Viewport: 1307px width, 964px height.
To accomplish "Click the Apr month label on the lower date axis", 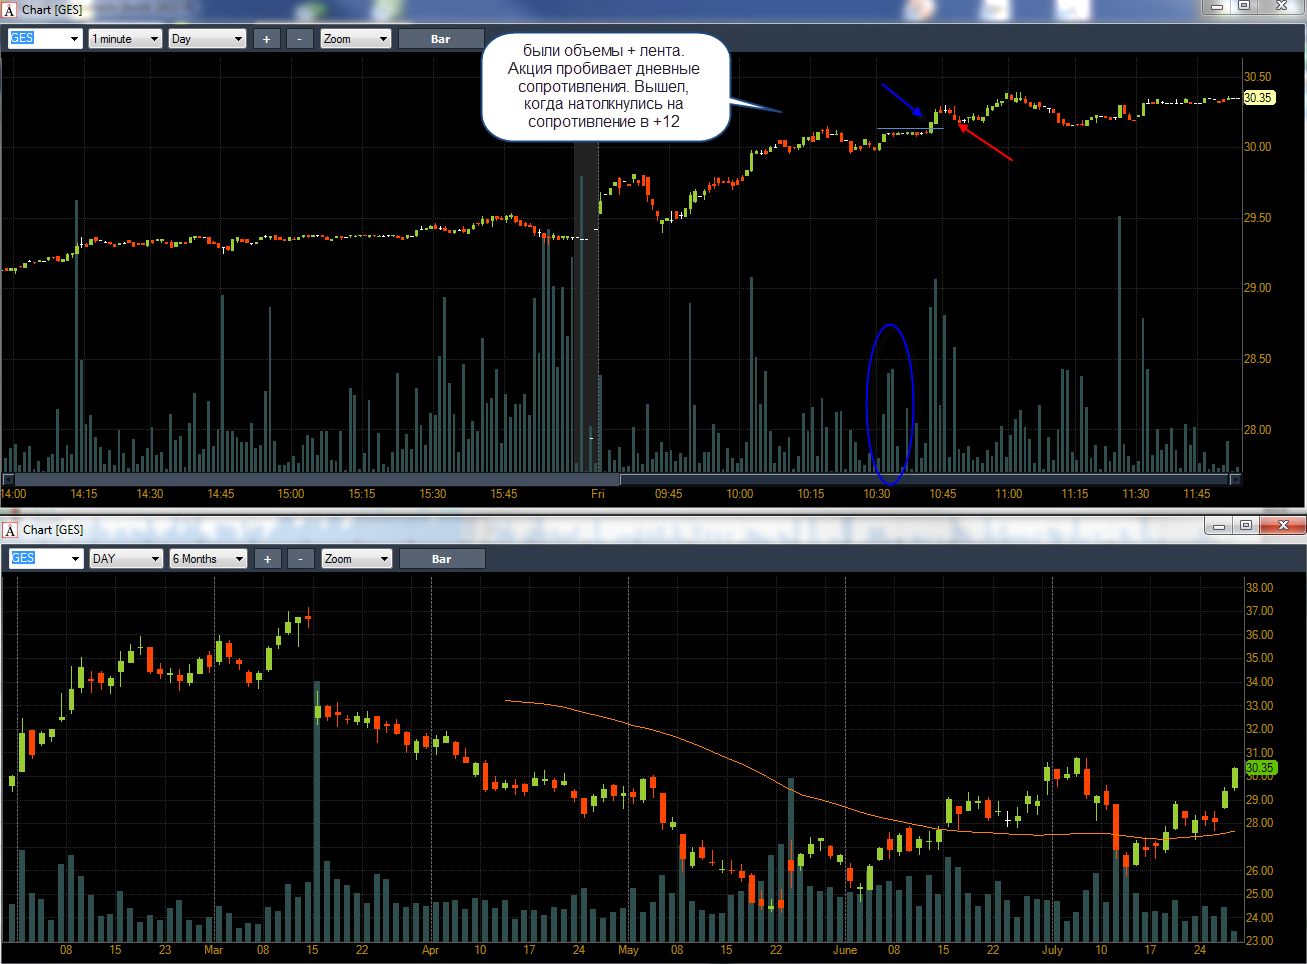I will tap(430, 950).
